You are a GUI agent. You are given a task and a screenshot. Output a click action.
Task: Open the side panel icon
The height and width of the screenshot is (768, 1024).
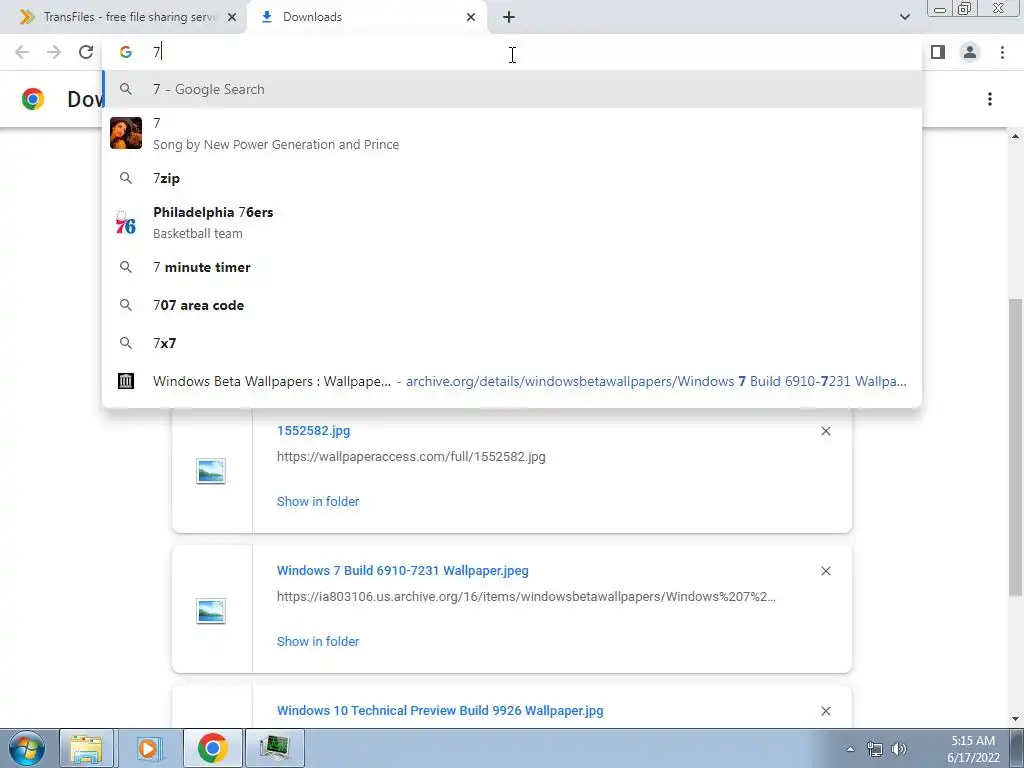point(938,52)
